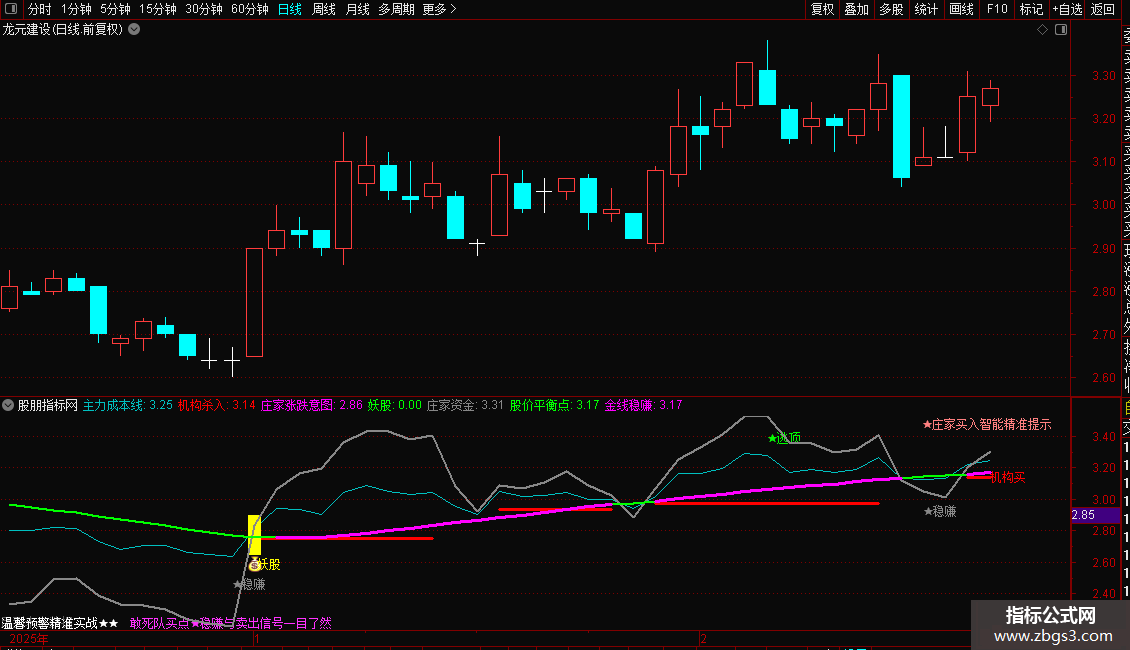The image size is (1130, 650).
Task: Click the 机构杀入 indicator value
Action: 216,405
